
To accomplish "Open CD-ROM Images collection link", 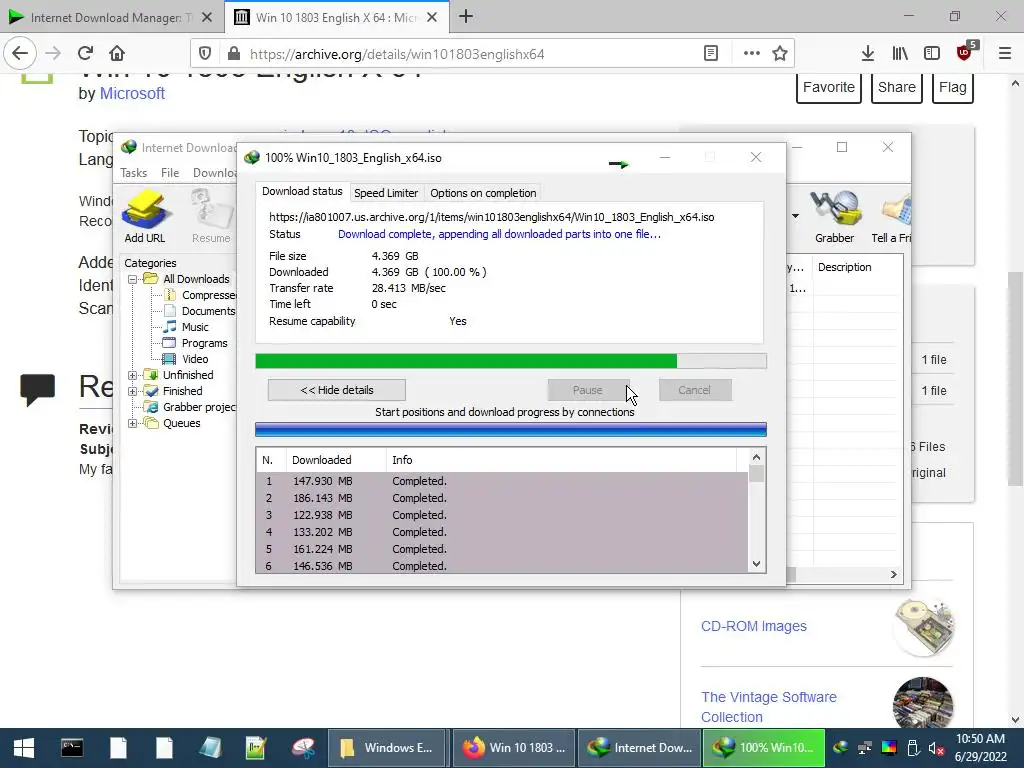I will pos(754,626).
